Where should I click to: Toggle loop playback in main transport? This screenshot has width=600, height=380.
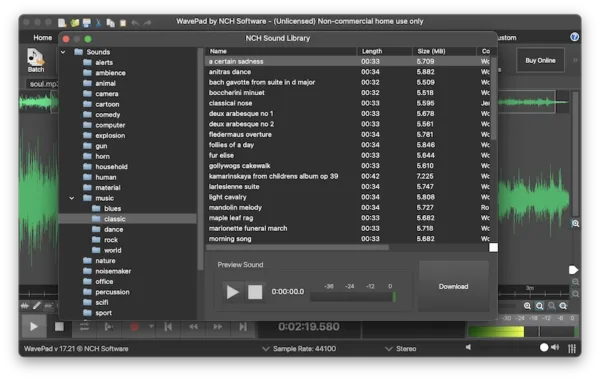click(x=84, y=326)
